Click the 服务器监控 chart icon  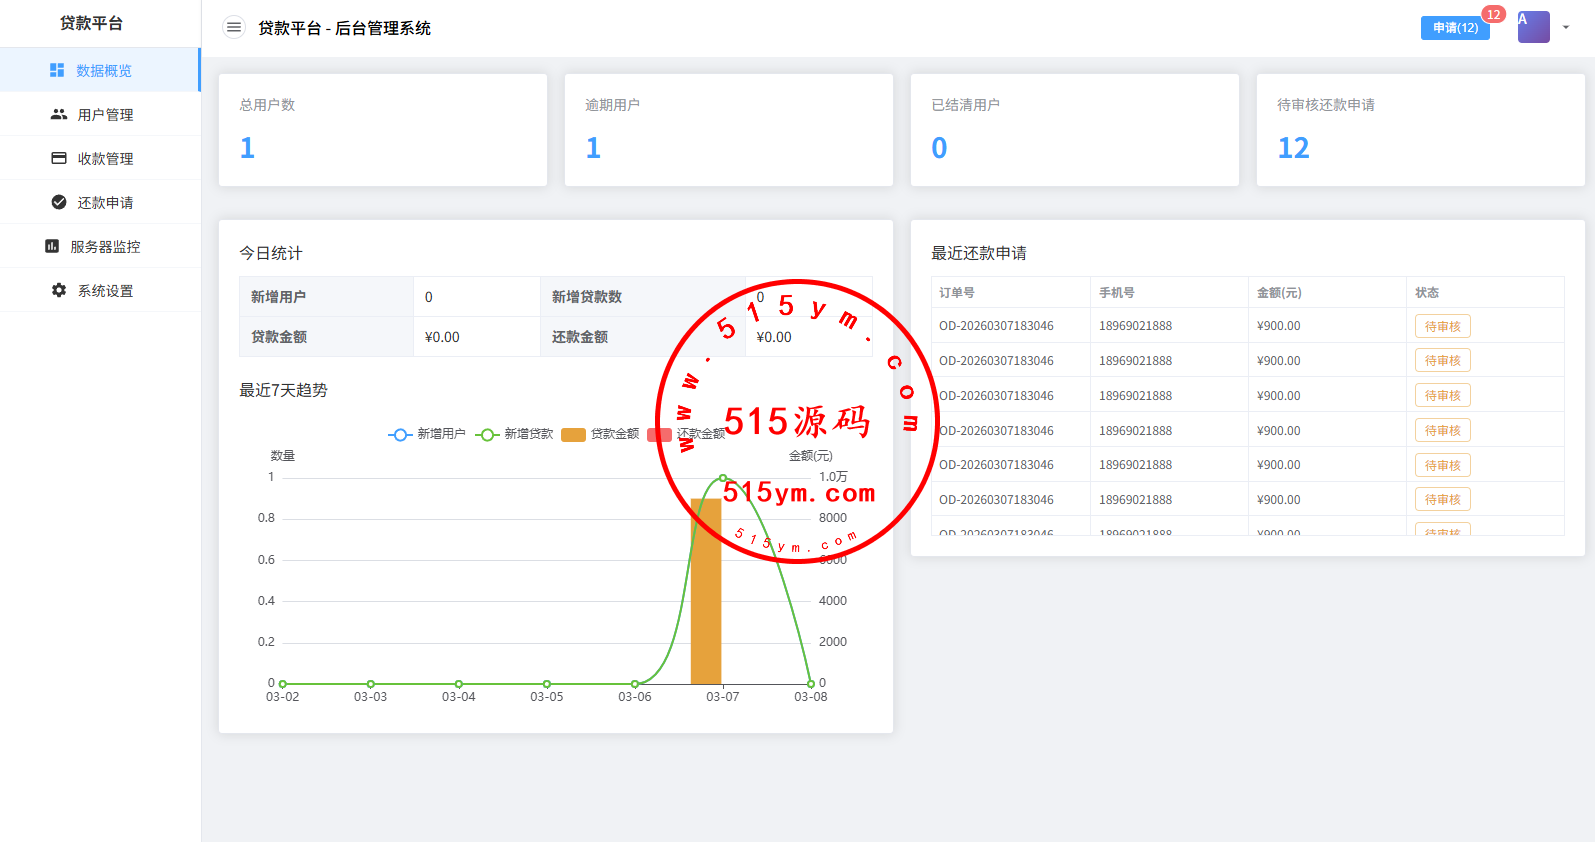(x=52, y=246)
